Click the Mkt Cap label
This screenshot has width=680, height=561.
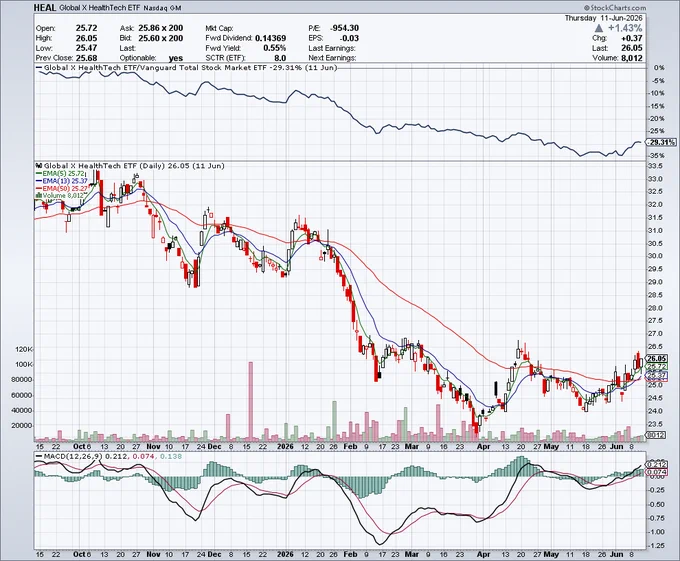(219, 28)
